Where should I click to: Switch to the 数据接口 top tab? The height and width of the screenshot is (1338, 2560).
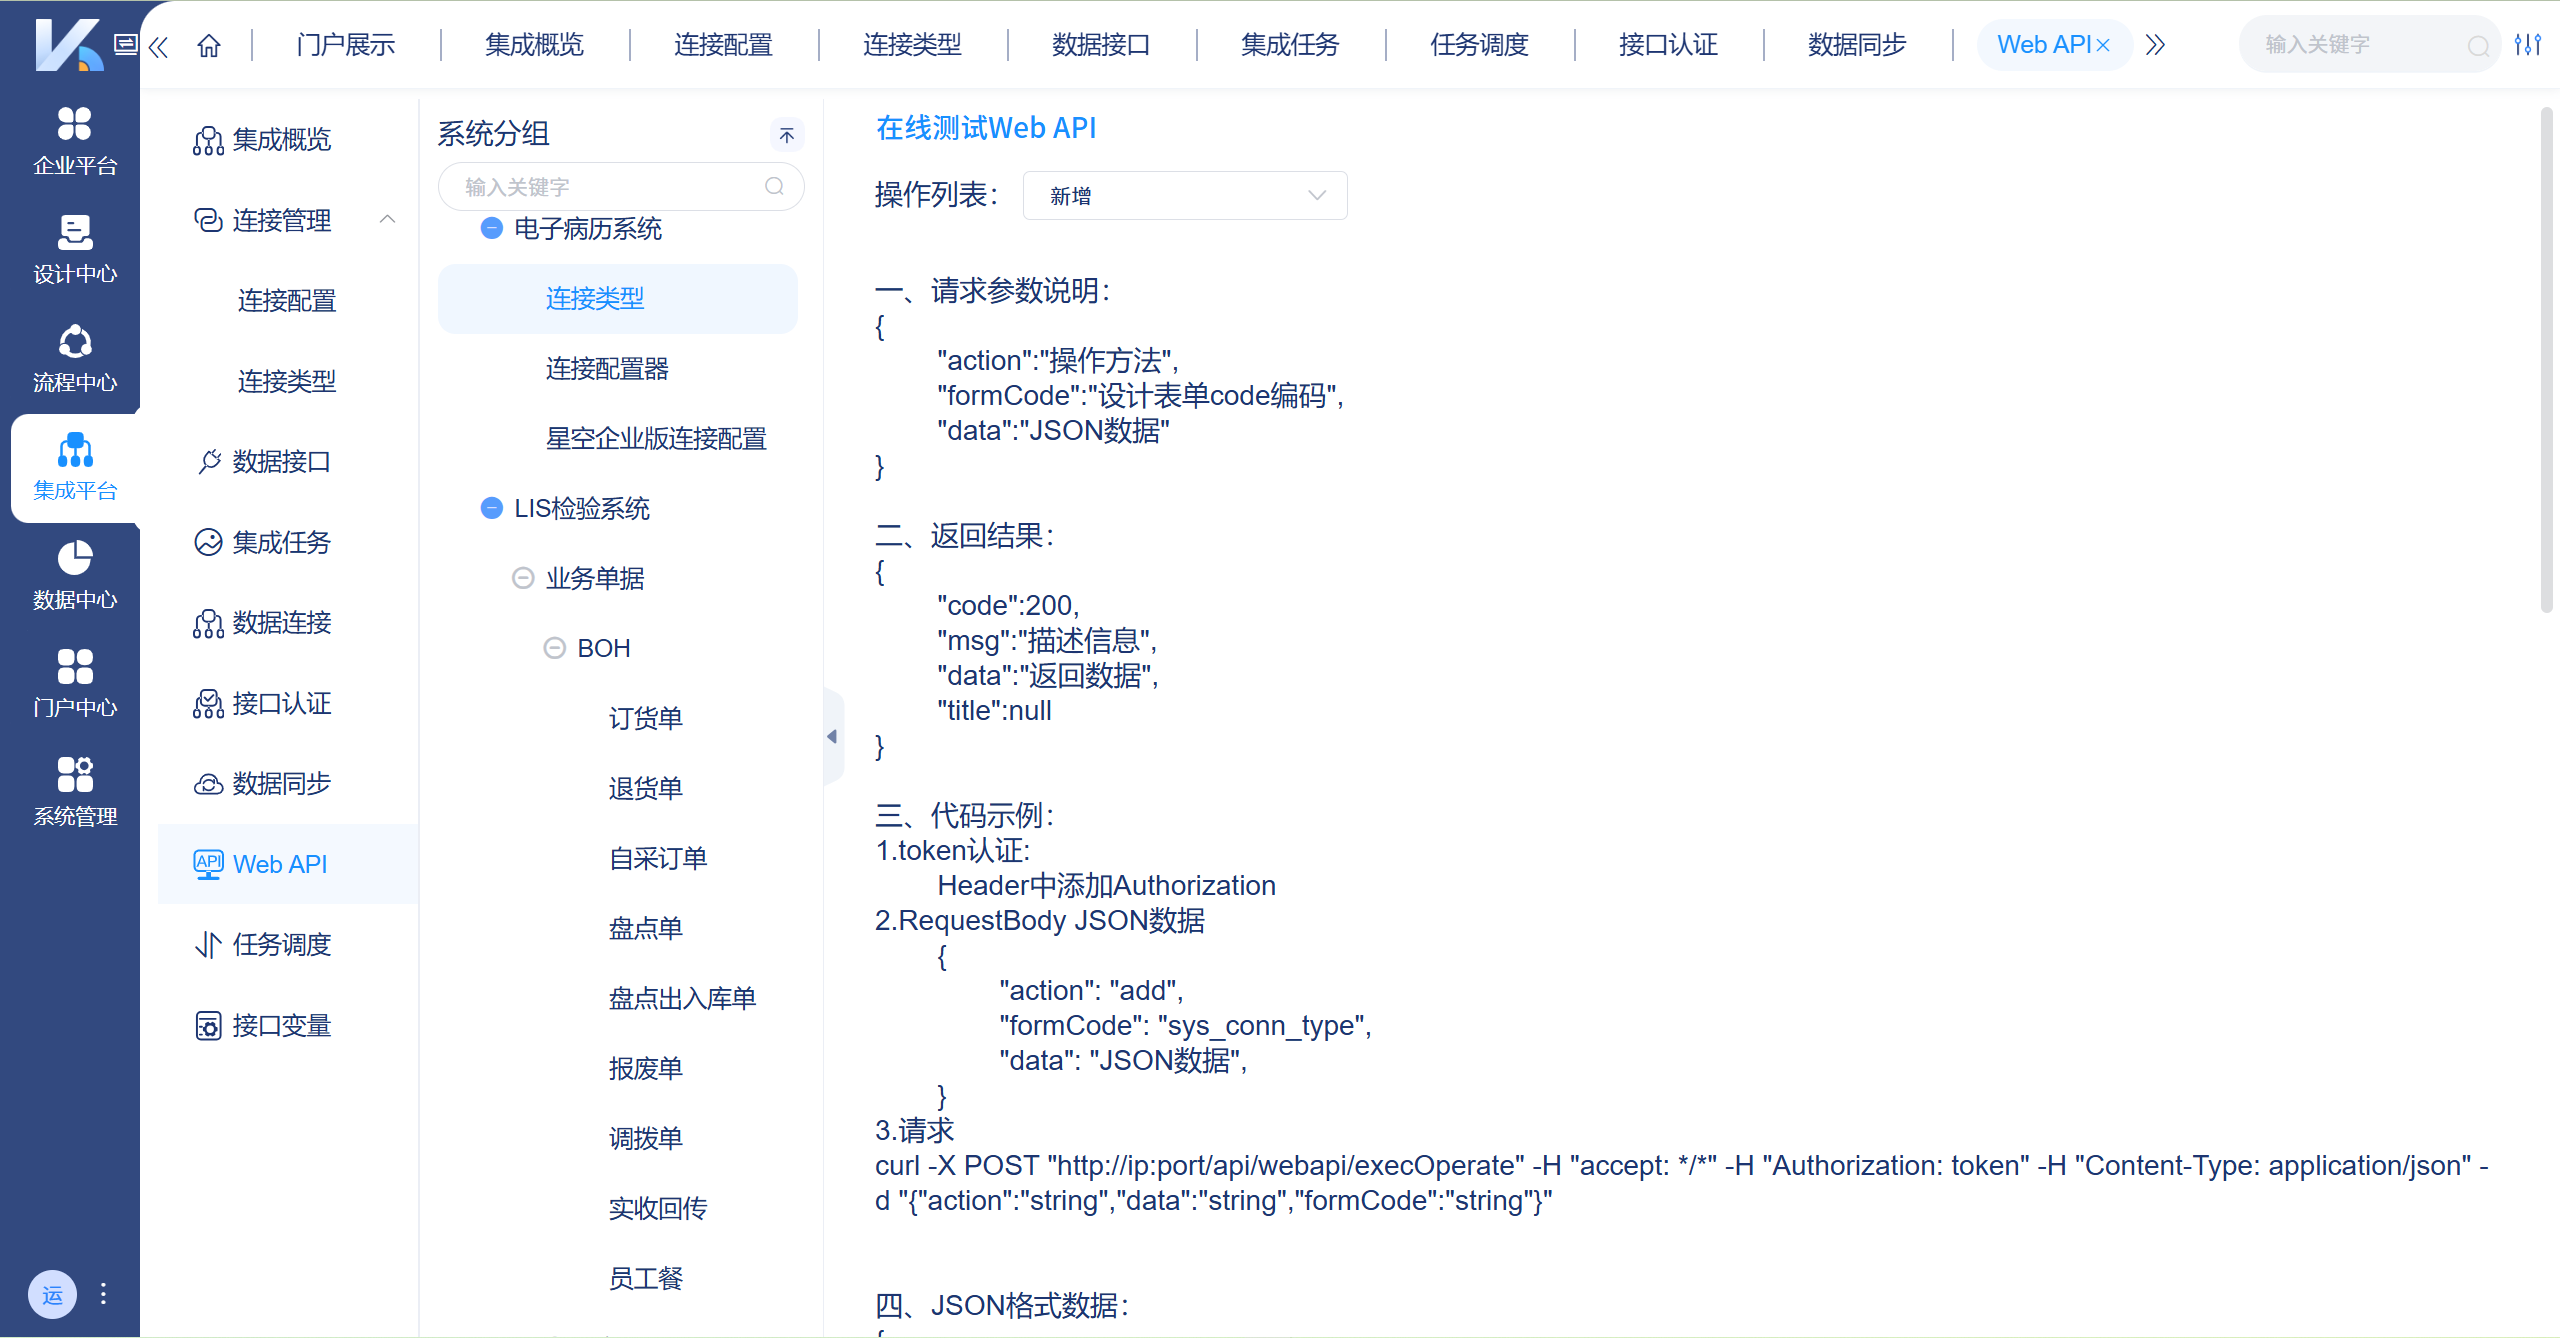pos(1099,44)
